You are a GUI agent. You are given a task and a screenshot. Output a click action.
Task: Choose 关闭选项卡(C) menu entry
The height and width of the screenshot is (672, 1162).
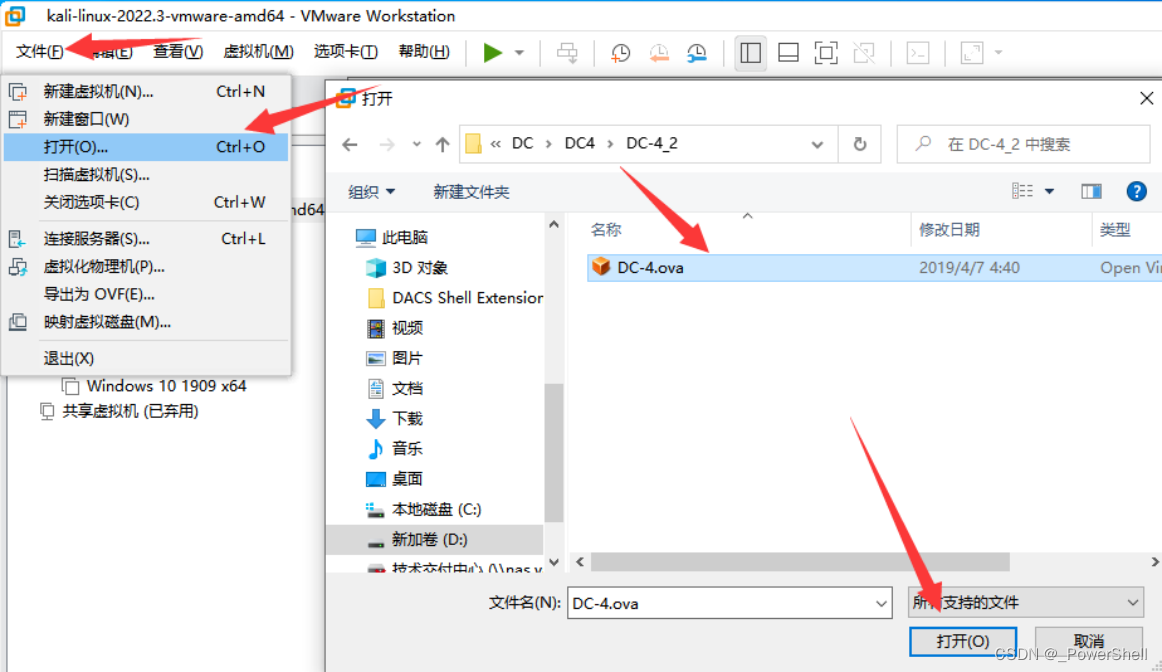click(146, 202)
